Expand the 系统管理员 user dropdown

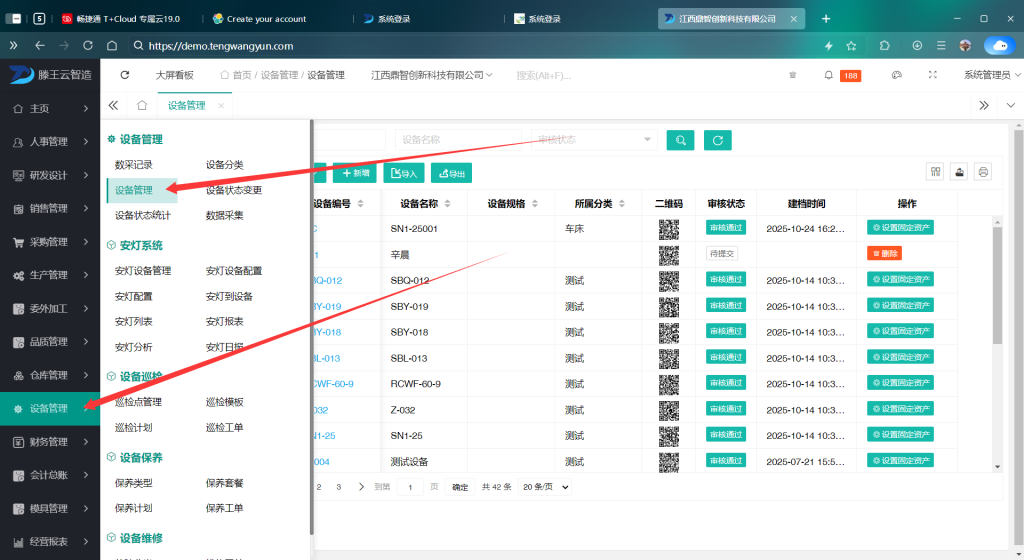point(990,75)
